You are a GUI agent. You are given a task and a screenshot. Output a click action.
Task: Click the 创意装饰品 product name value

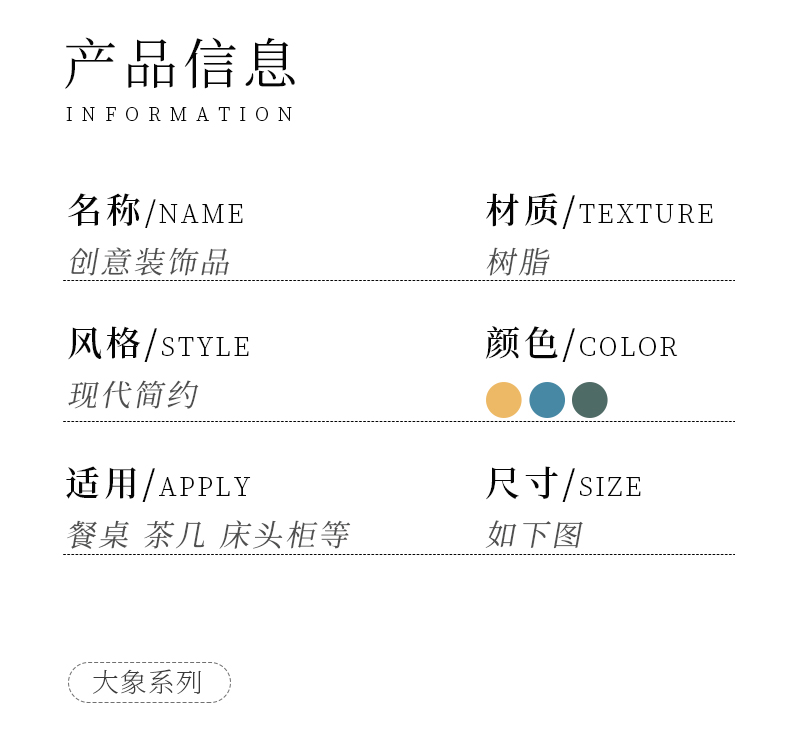click(x=149, y=262)
